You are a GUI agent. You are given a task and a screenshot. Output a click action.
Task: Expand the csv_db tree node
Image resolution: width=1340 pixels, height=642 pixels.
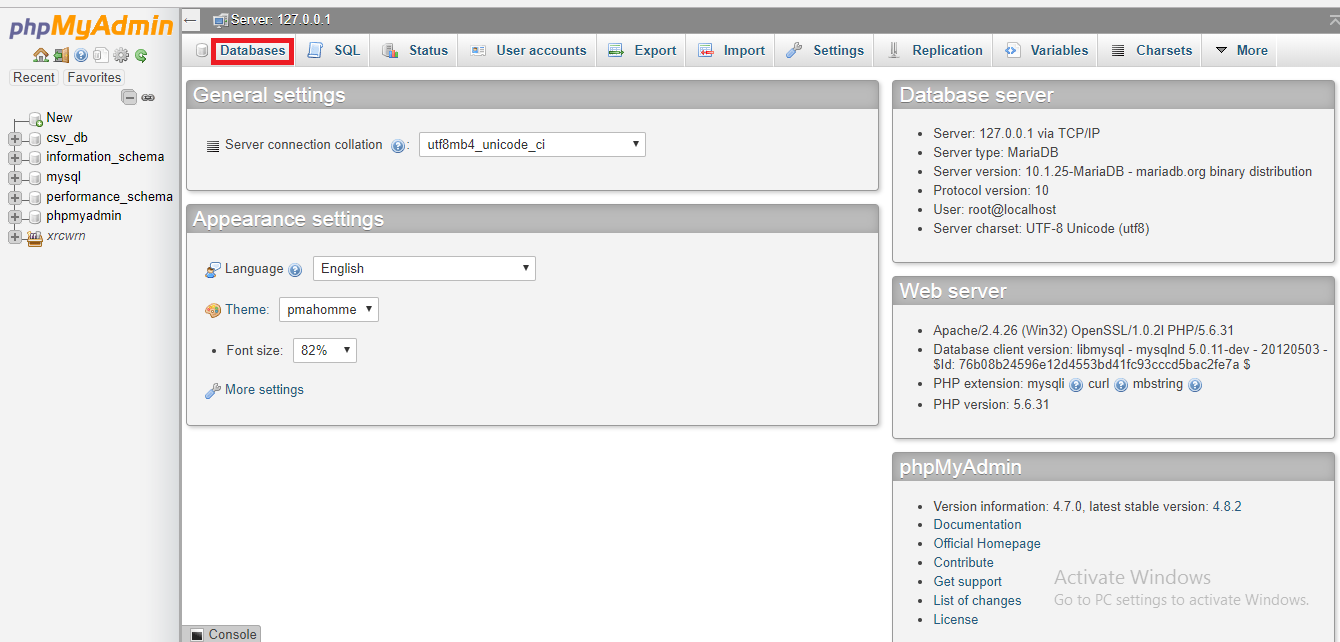[x=15, y=138]
